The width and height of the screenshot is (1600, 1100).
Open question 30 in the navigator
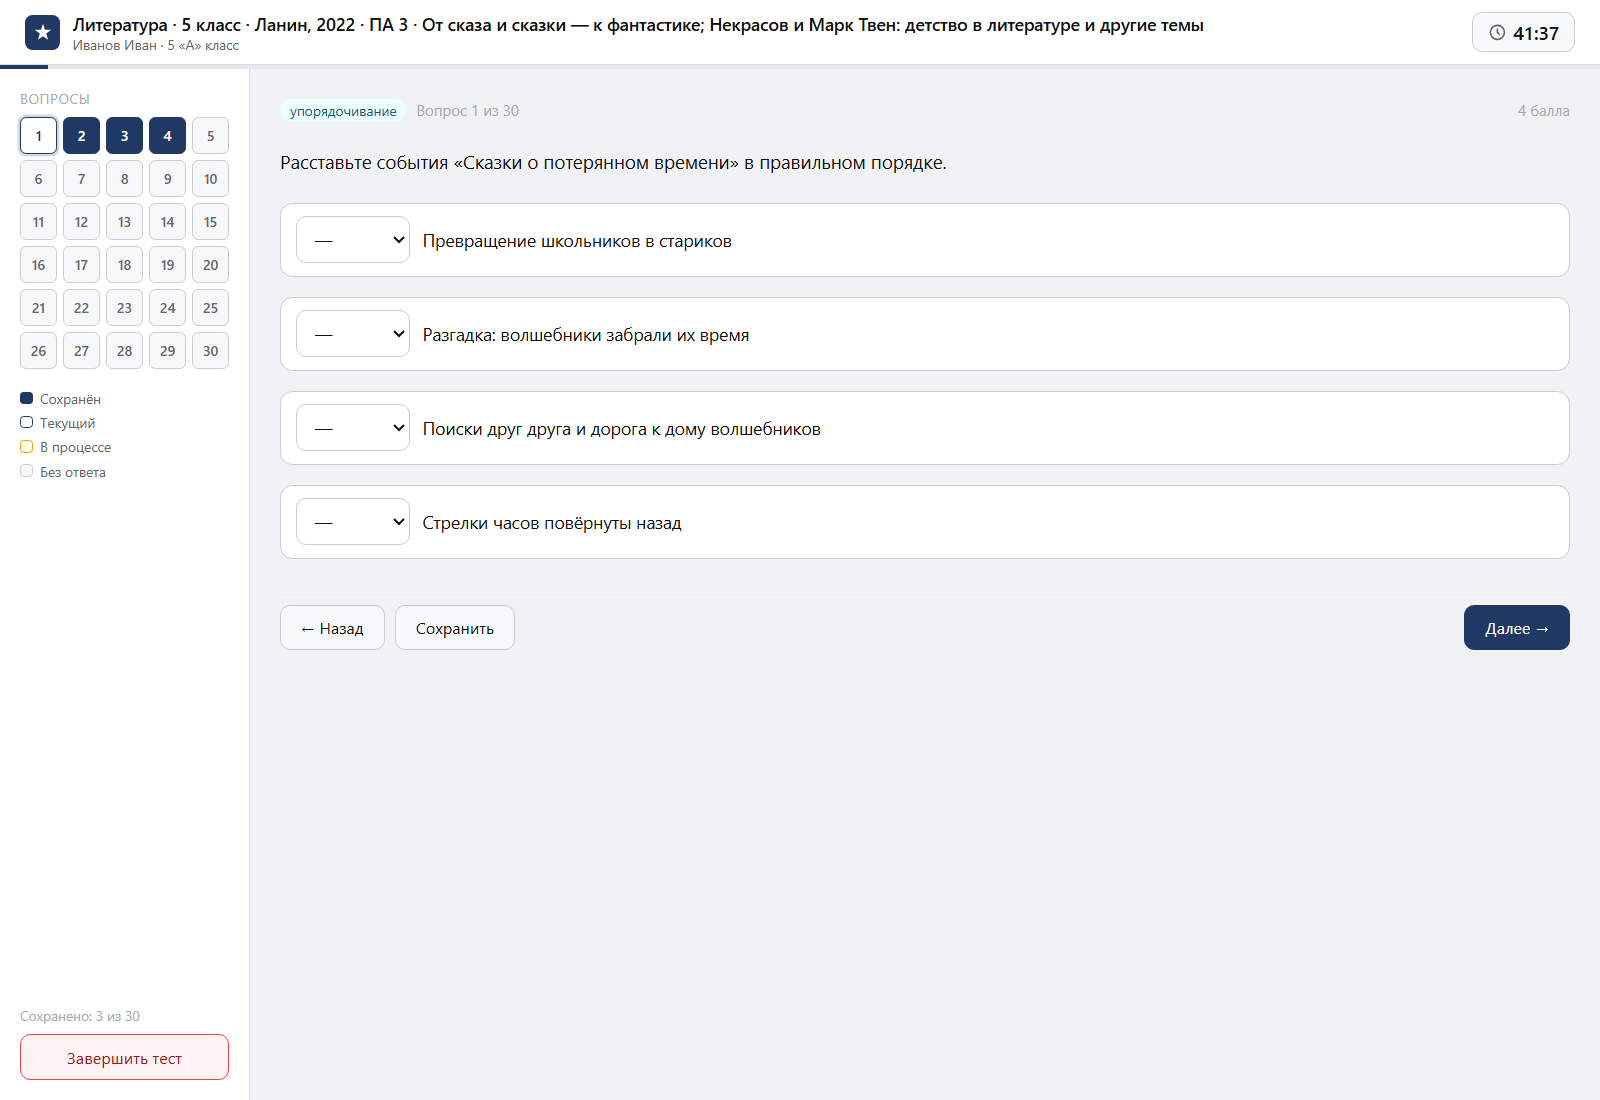[x=210, y=351]
